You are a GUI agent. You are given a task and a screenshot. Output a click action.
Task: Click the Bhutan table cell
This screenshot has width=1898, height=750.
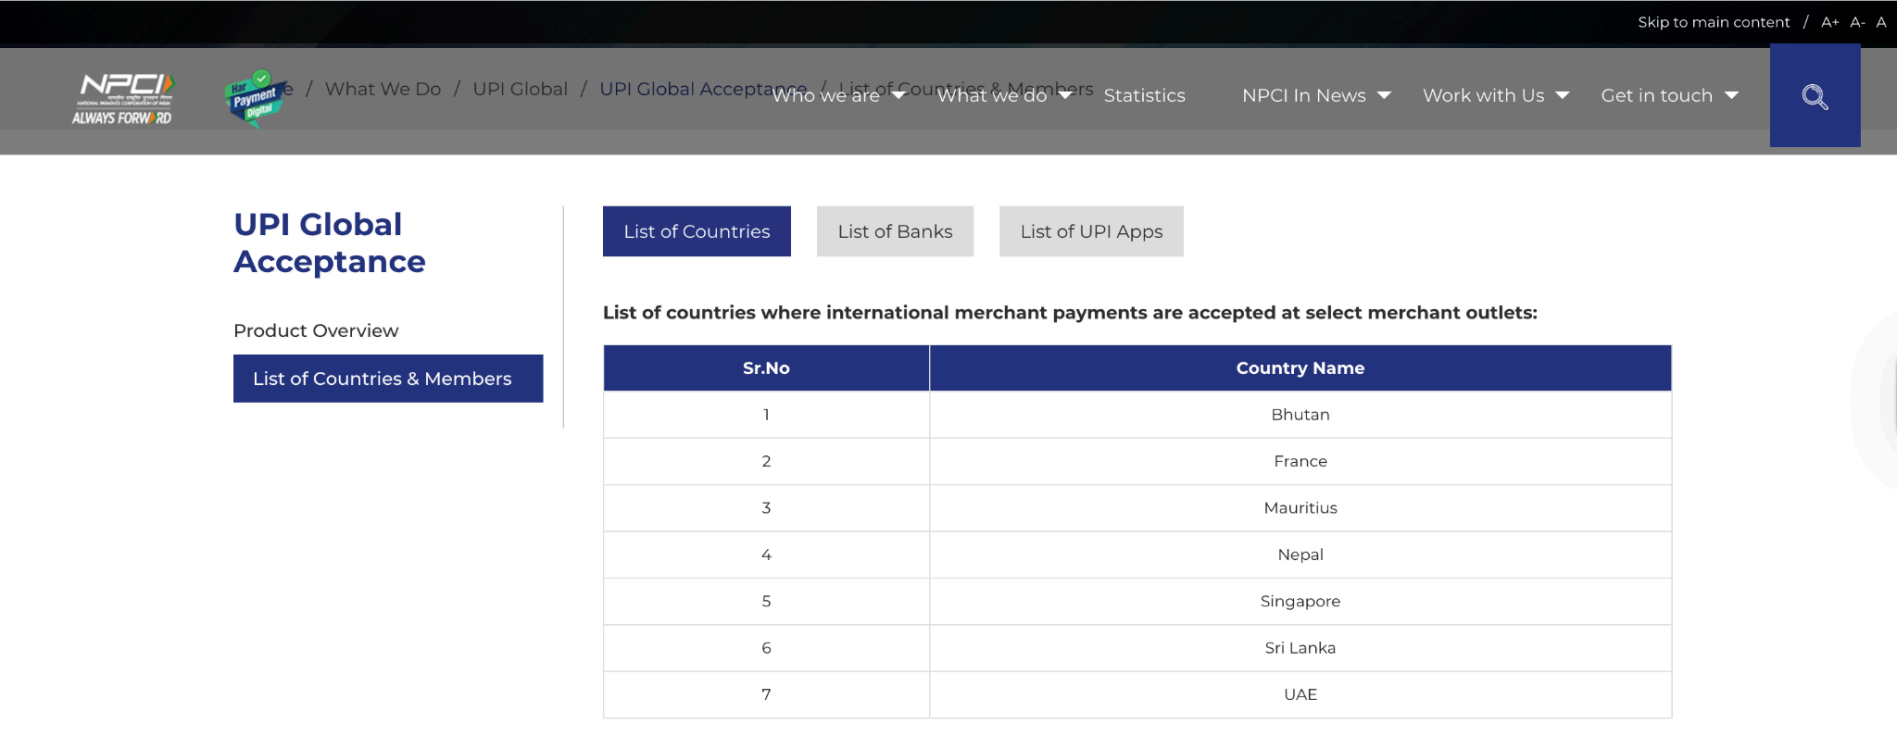click(1300, 414)
